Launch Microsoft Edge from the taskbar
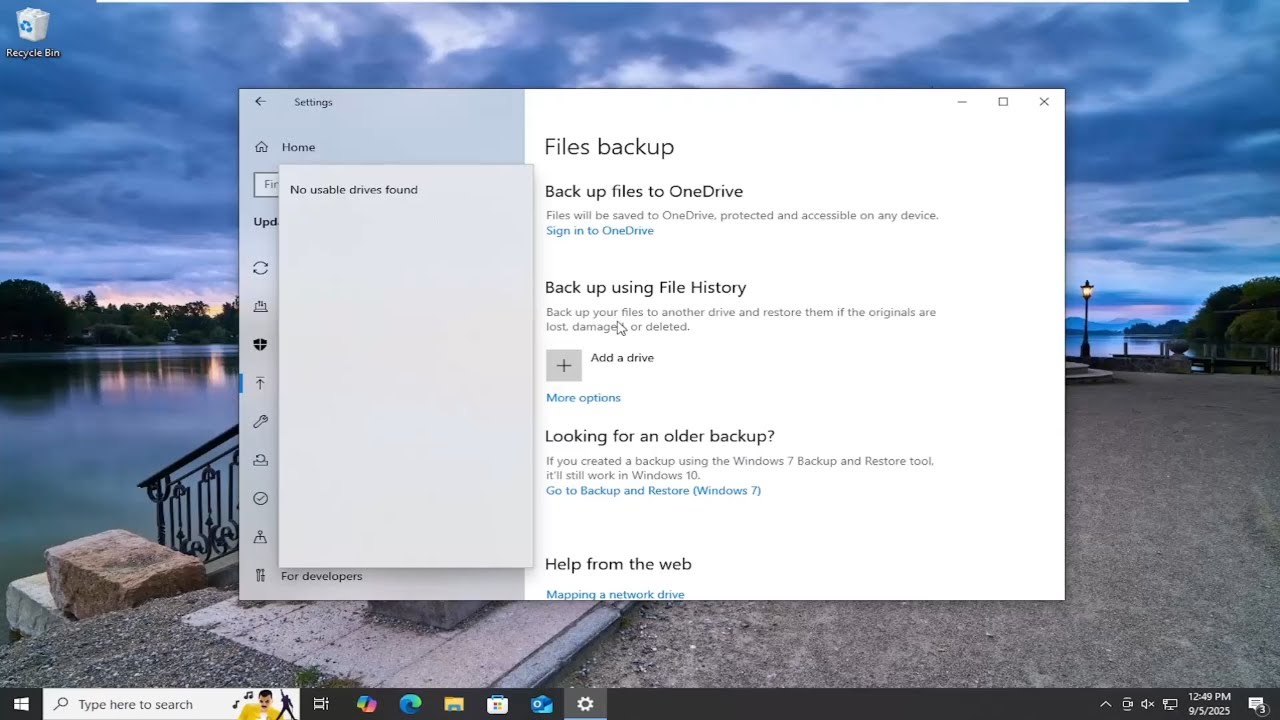 (x=410, y=704)
